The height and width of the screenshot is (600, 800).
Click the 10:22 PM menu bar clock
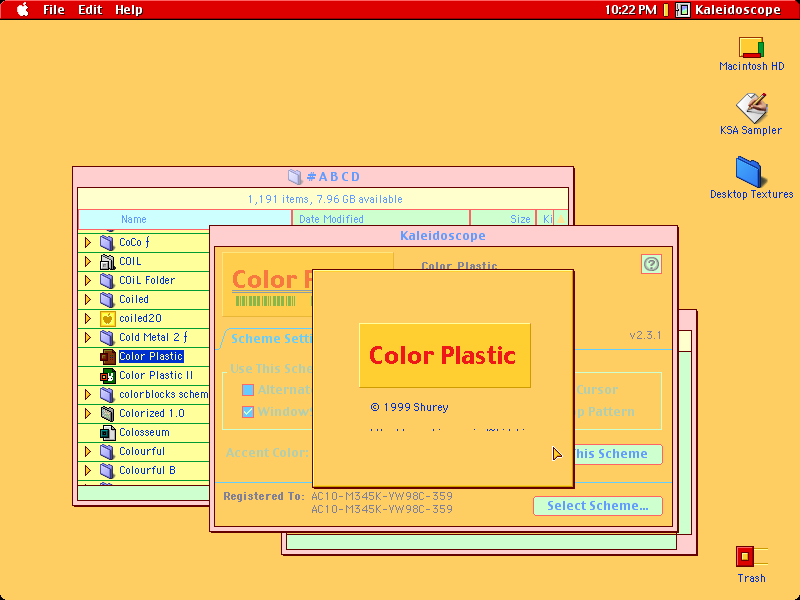tap(631, 10)
